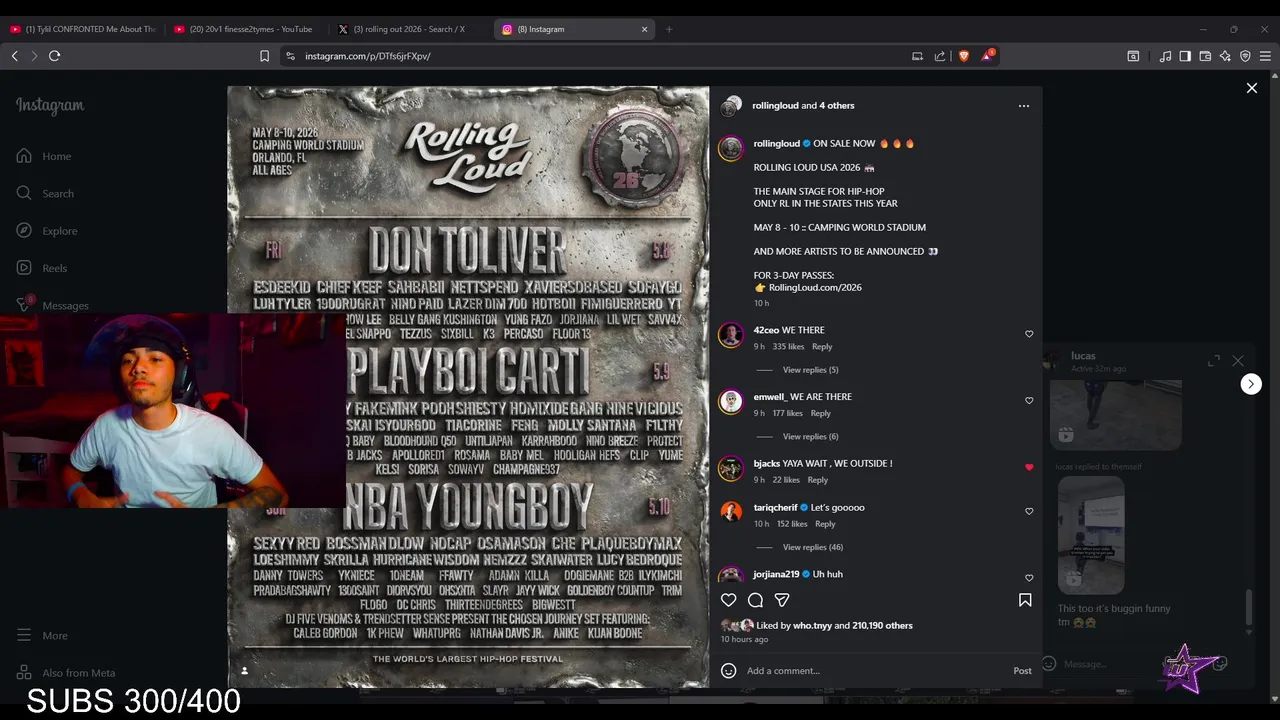Open the media playlist music note icon

coord(1165,56)
